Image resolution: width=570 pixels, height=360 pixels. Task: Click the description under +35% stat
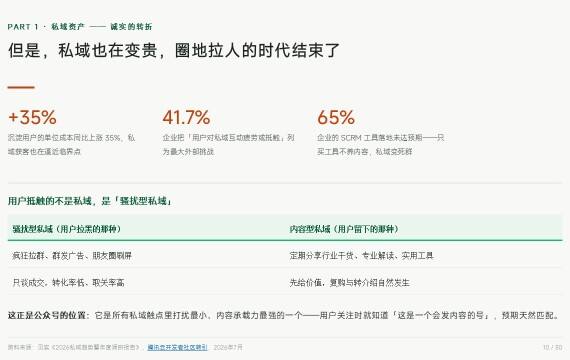click(72, 144)
